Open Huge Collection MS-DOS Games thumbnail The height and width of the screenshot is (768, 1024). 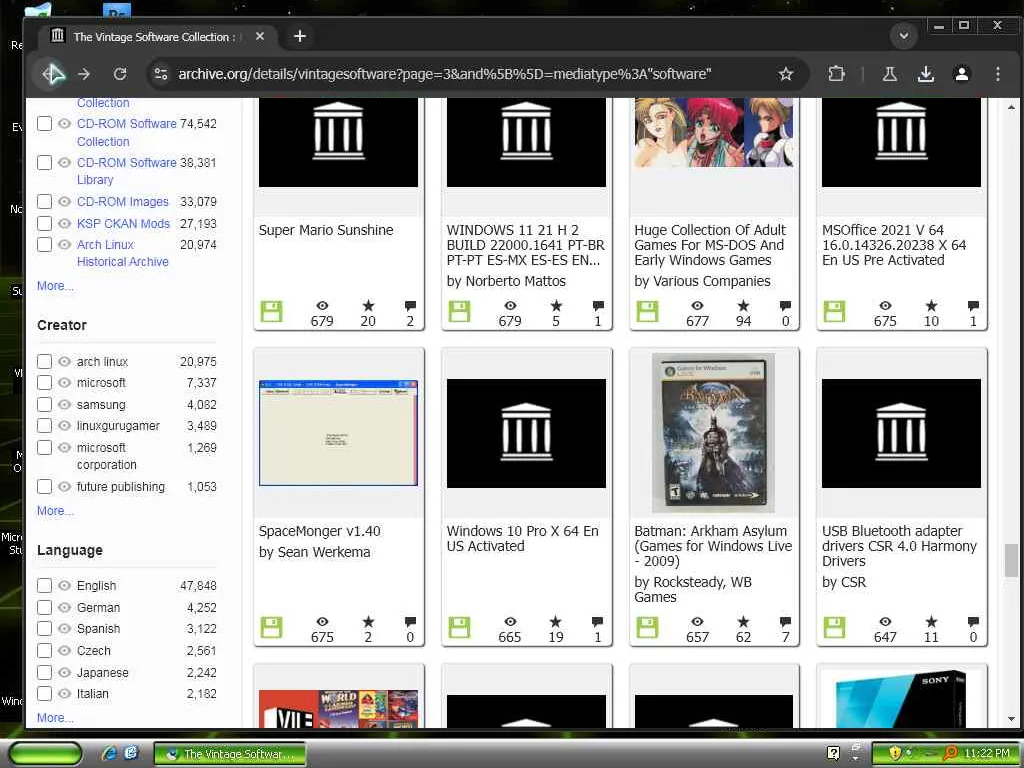tap(713, 133)
